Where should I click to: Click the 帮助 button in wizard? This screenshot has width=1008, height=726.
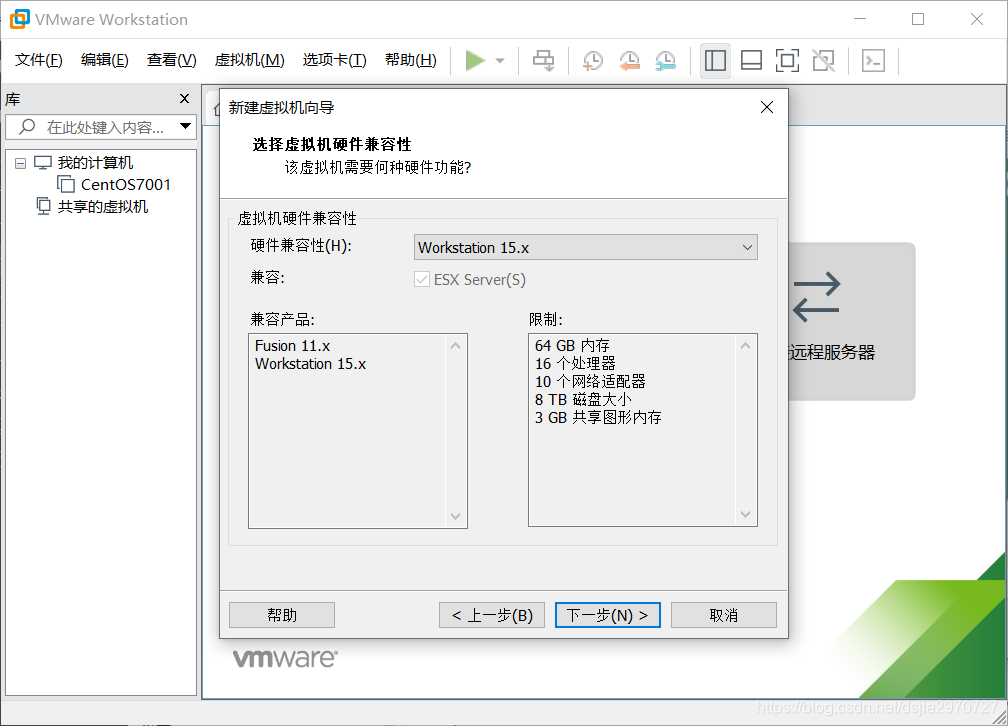point(282,615)
